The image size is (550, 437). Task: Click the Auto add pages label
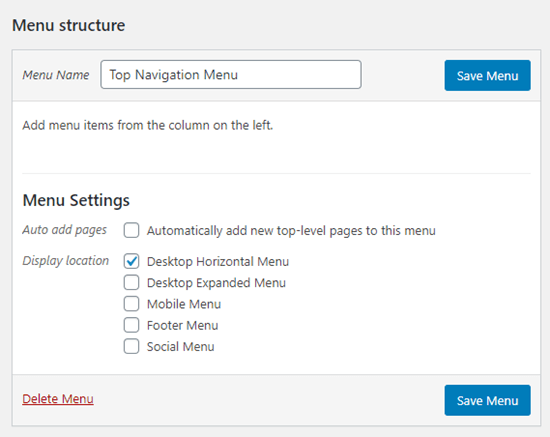coord(65,230)
